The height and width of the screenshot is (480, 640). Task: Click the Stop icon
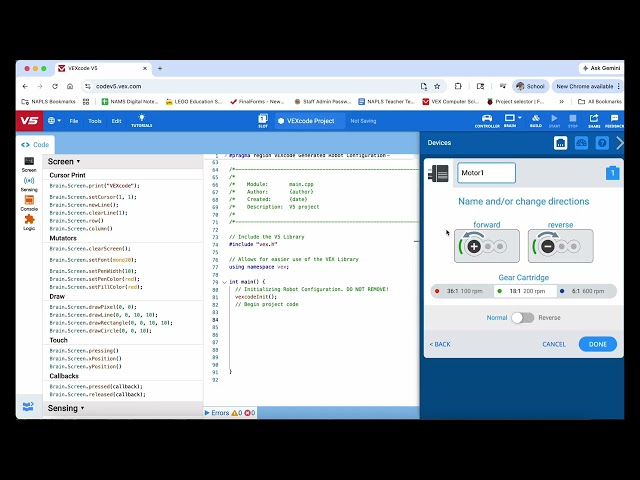tap(573, 120)
